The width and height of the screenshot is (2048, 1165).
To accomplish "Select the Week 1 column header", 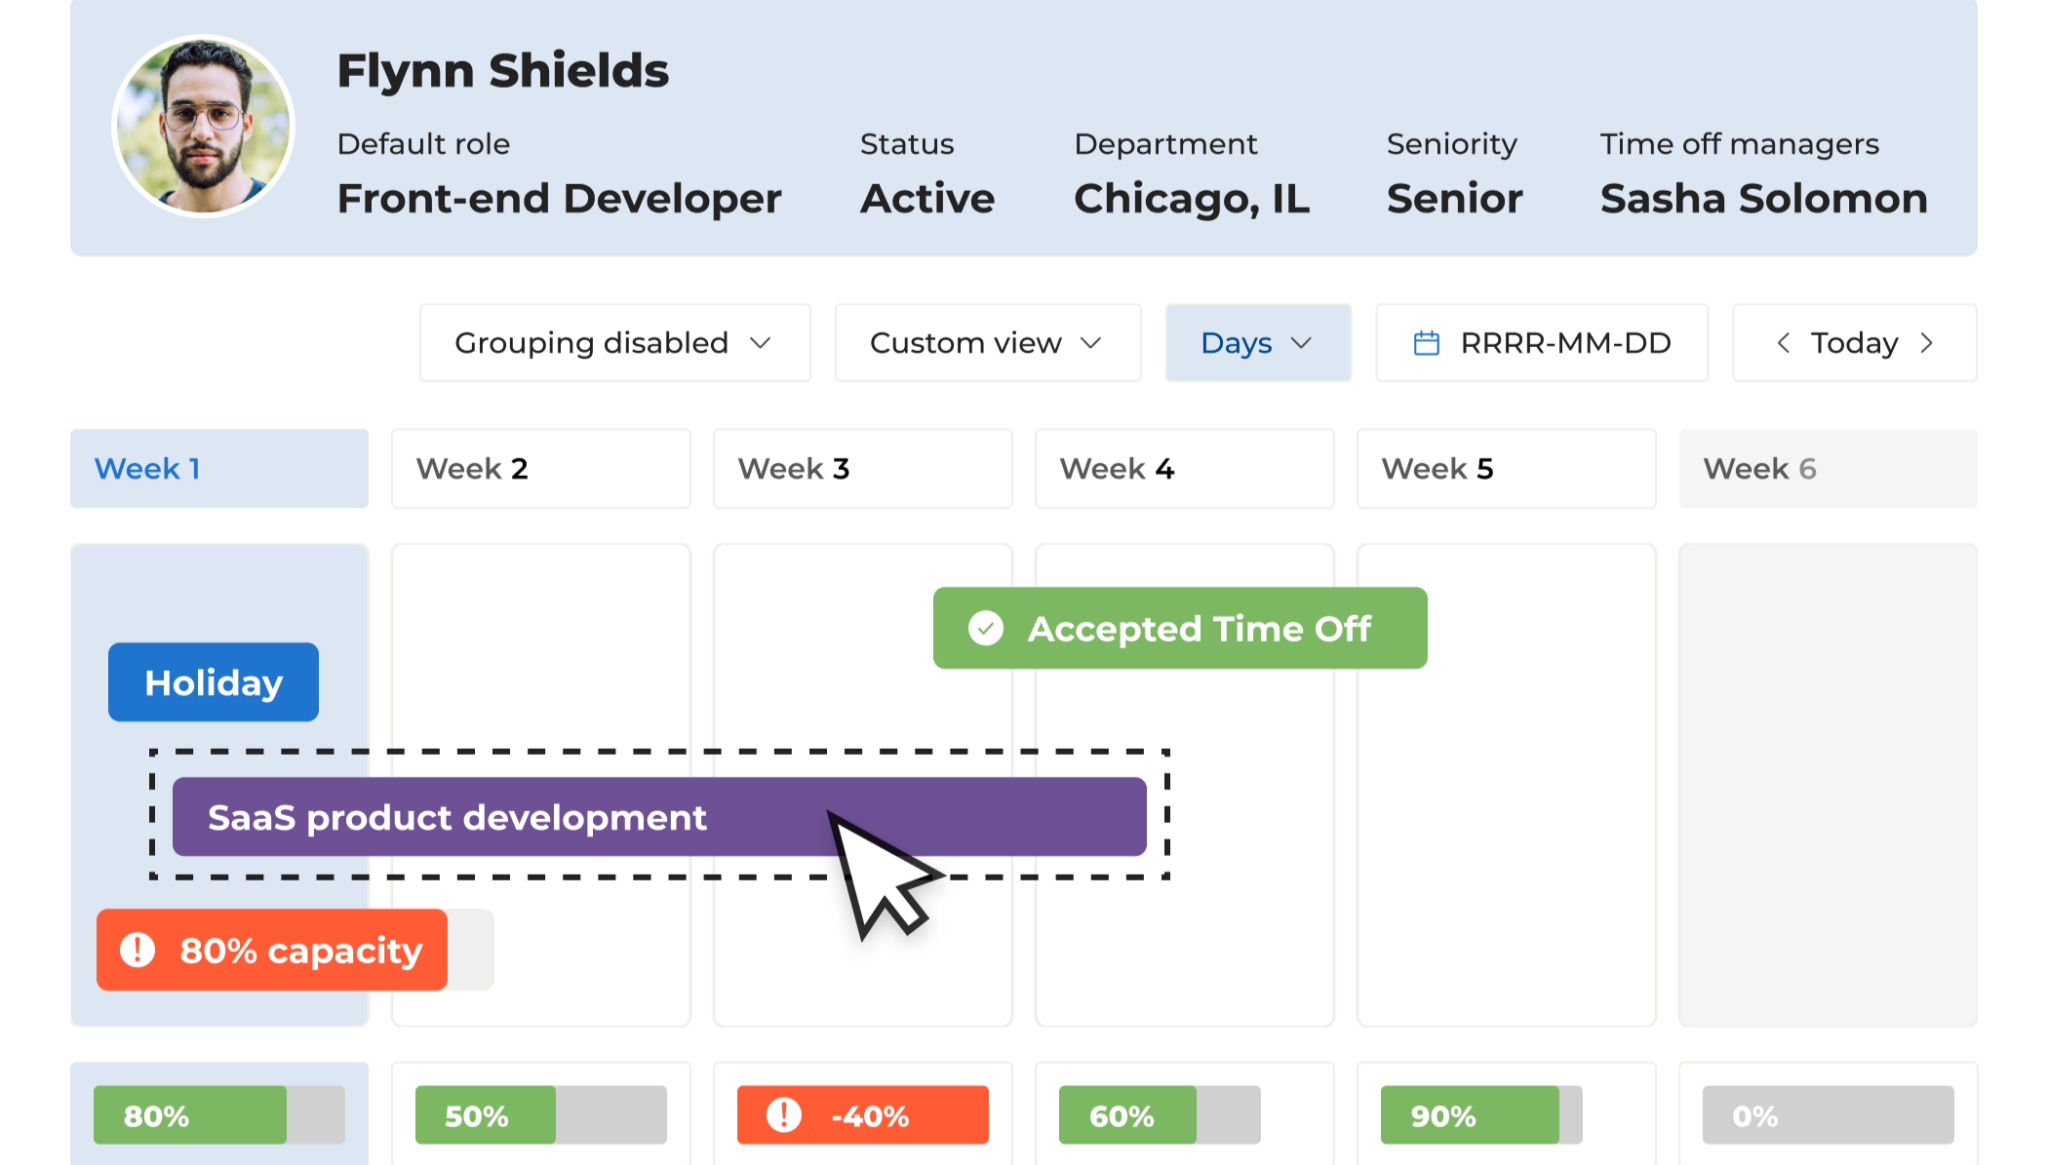I will tap(219, 468).
